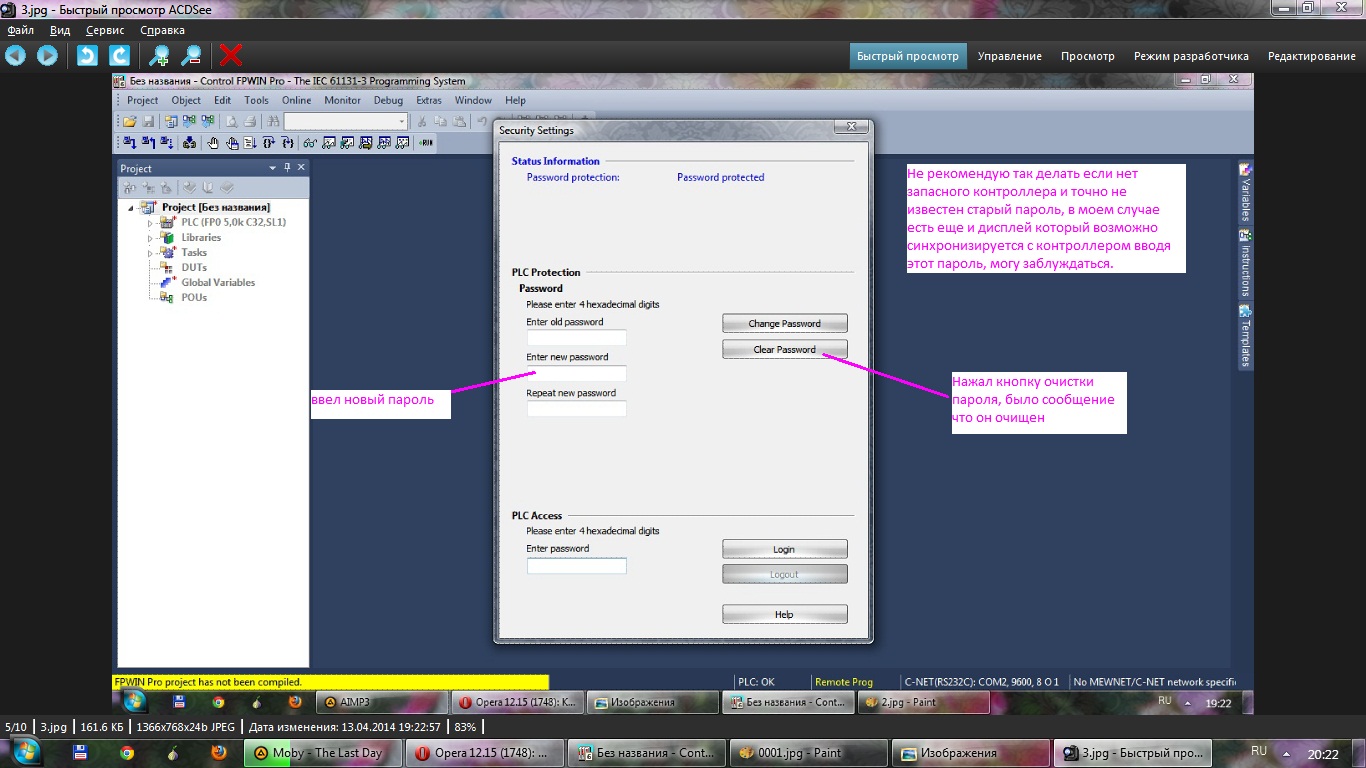
Task: Open the Сервис menu
Action: click(105, 30)
